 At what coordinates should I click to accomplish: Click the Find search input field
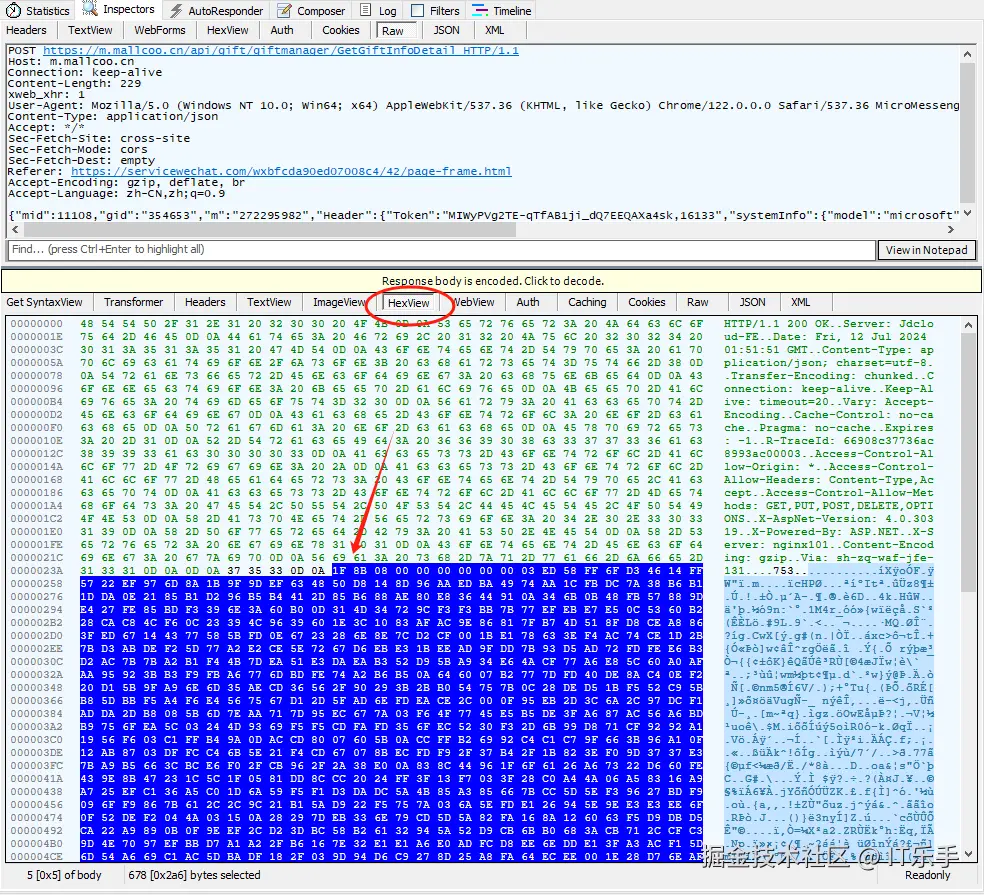click(x=441, y=250)
